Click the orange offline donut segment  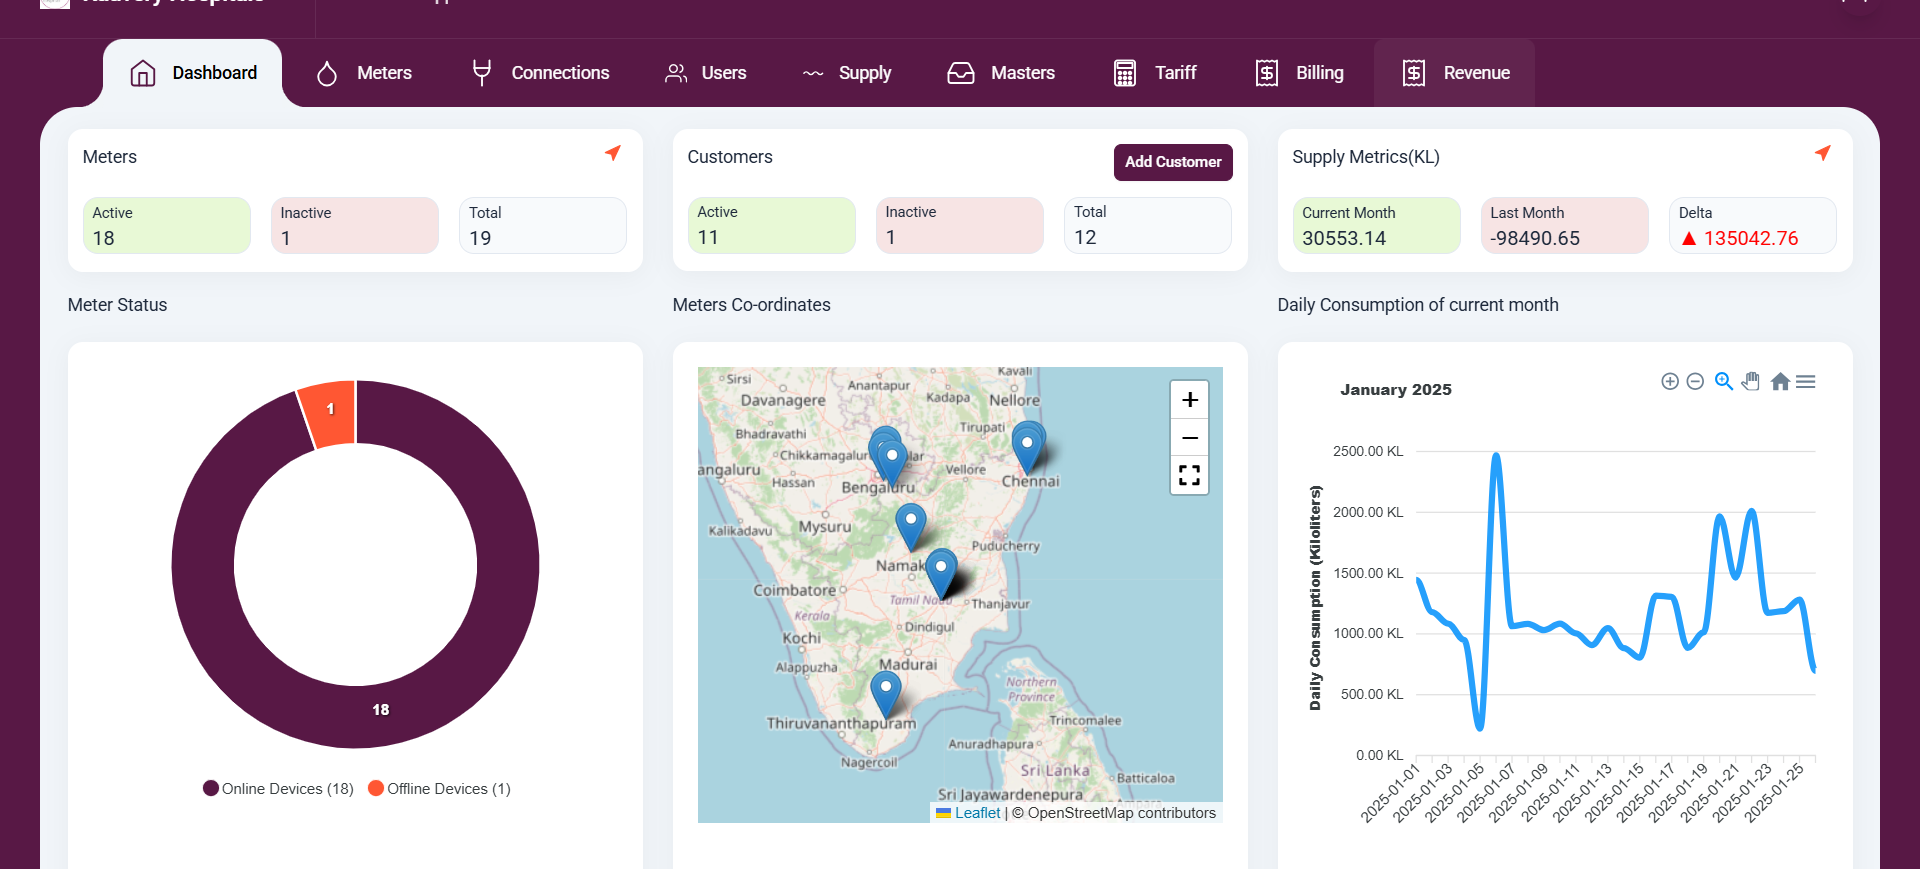330,410
